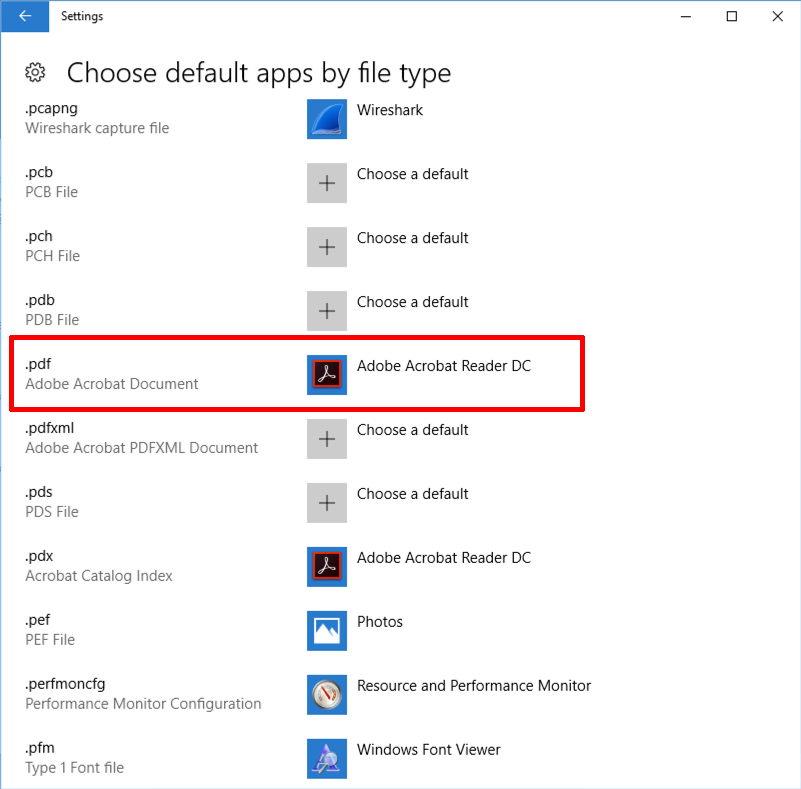Click the Photos icon for .pef
Image resolution: width=801 pixels, height=789 pixels.
coord(327,631)
